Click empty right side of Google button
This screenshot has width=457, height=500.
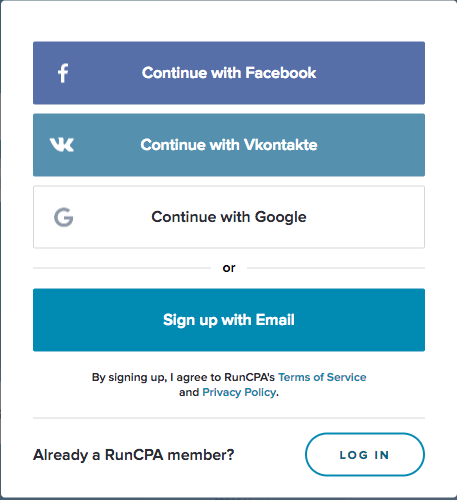click(x=367, y=217)
